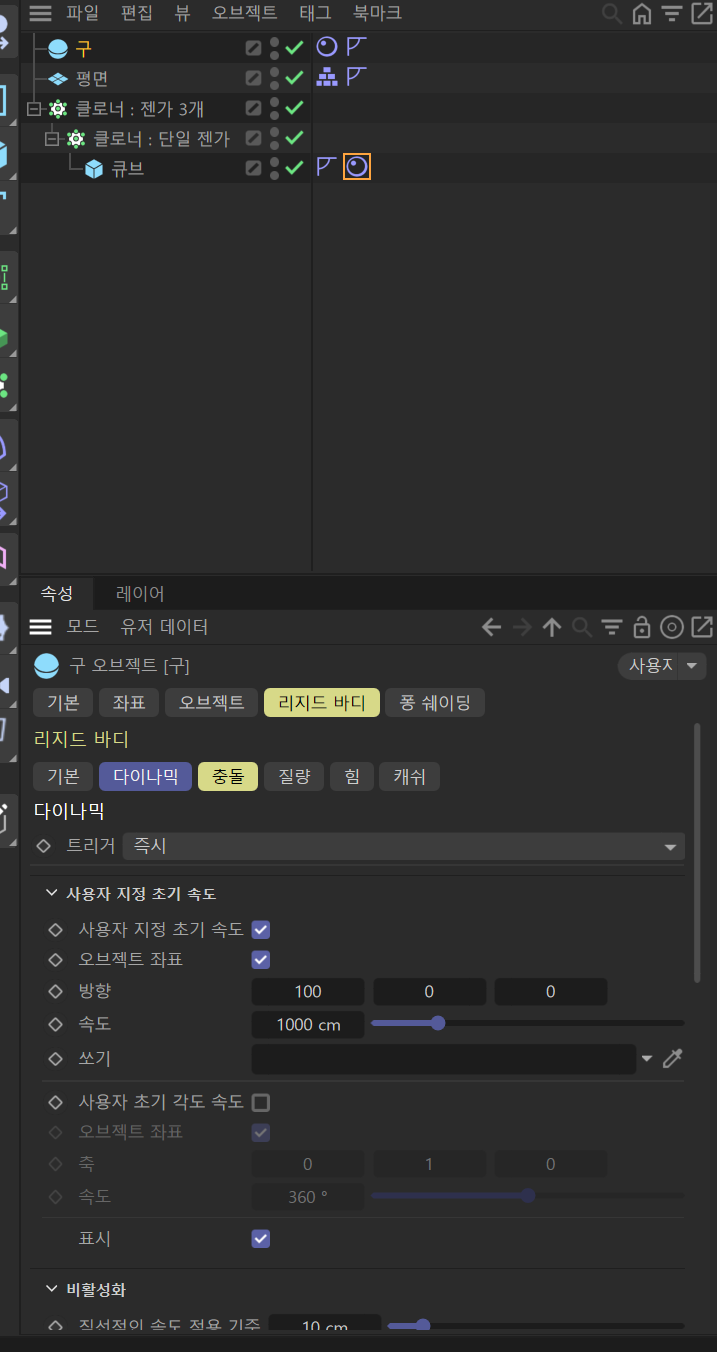This screenshot has width=717, height=1352.
Task: Select the 질량 sub-tab
Action: pos(294,777)
